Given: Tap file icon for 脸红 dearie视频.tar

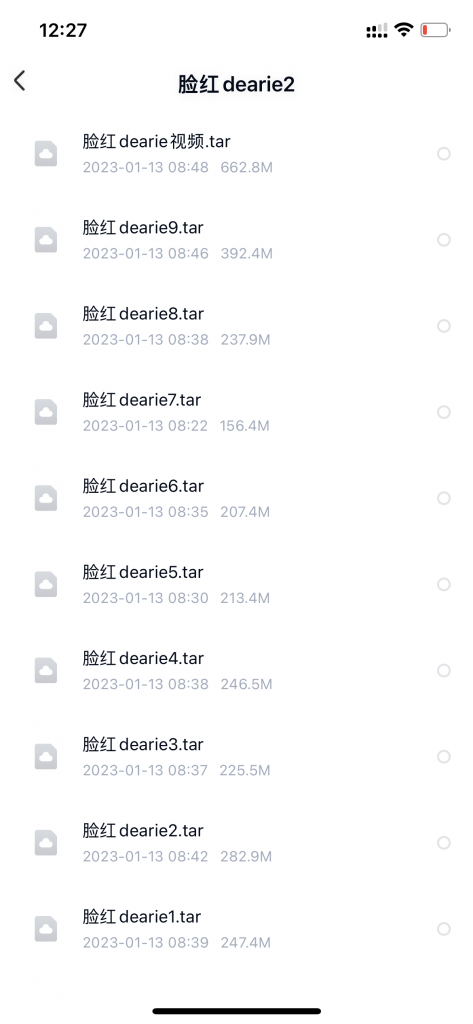Looking at the screenshot, I should [46, 153].
